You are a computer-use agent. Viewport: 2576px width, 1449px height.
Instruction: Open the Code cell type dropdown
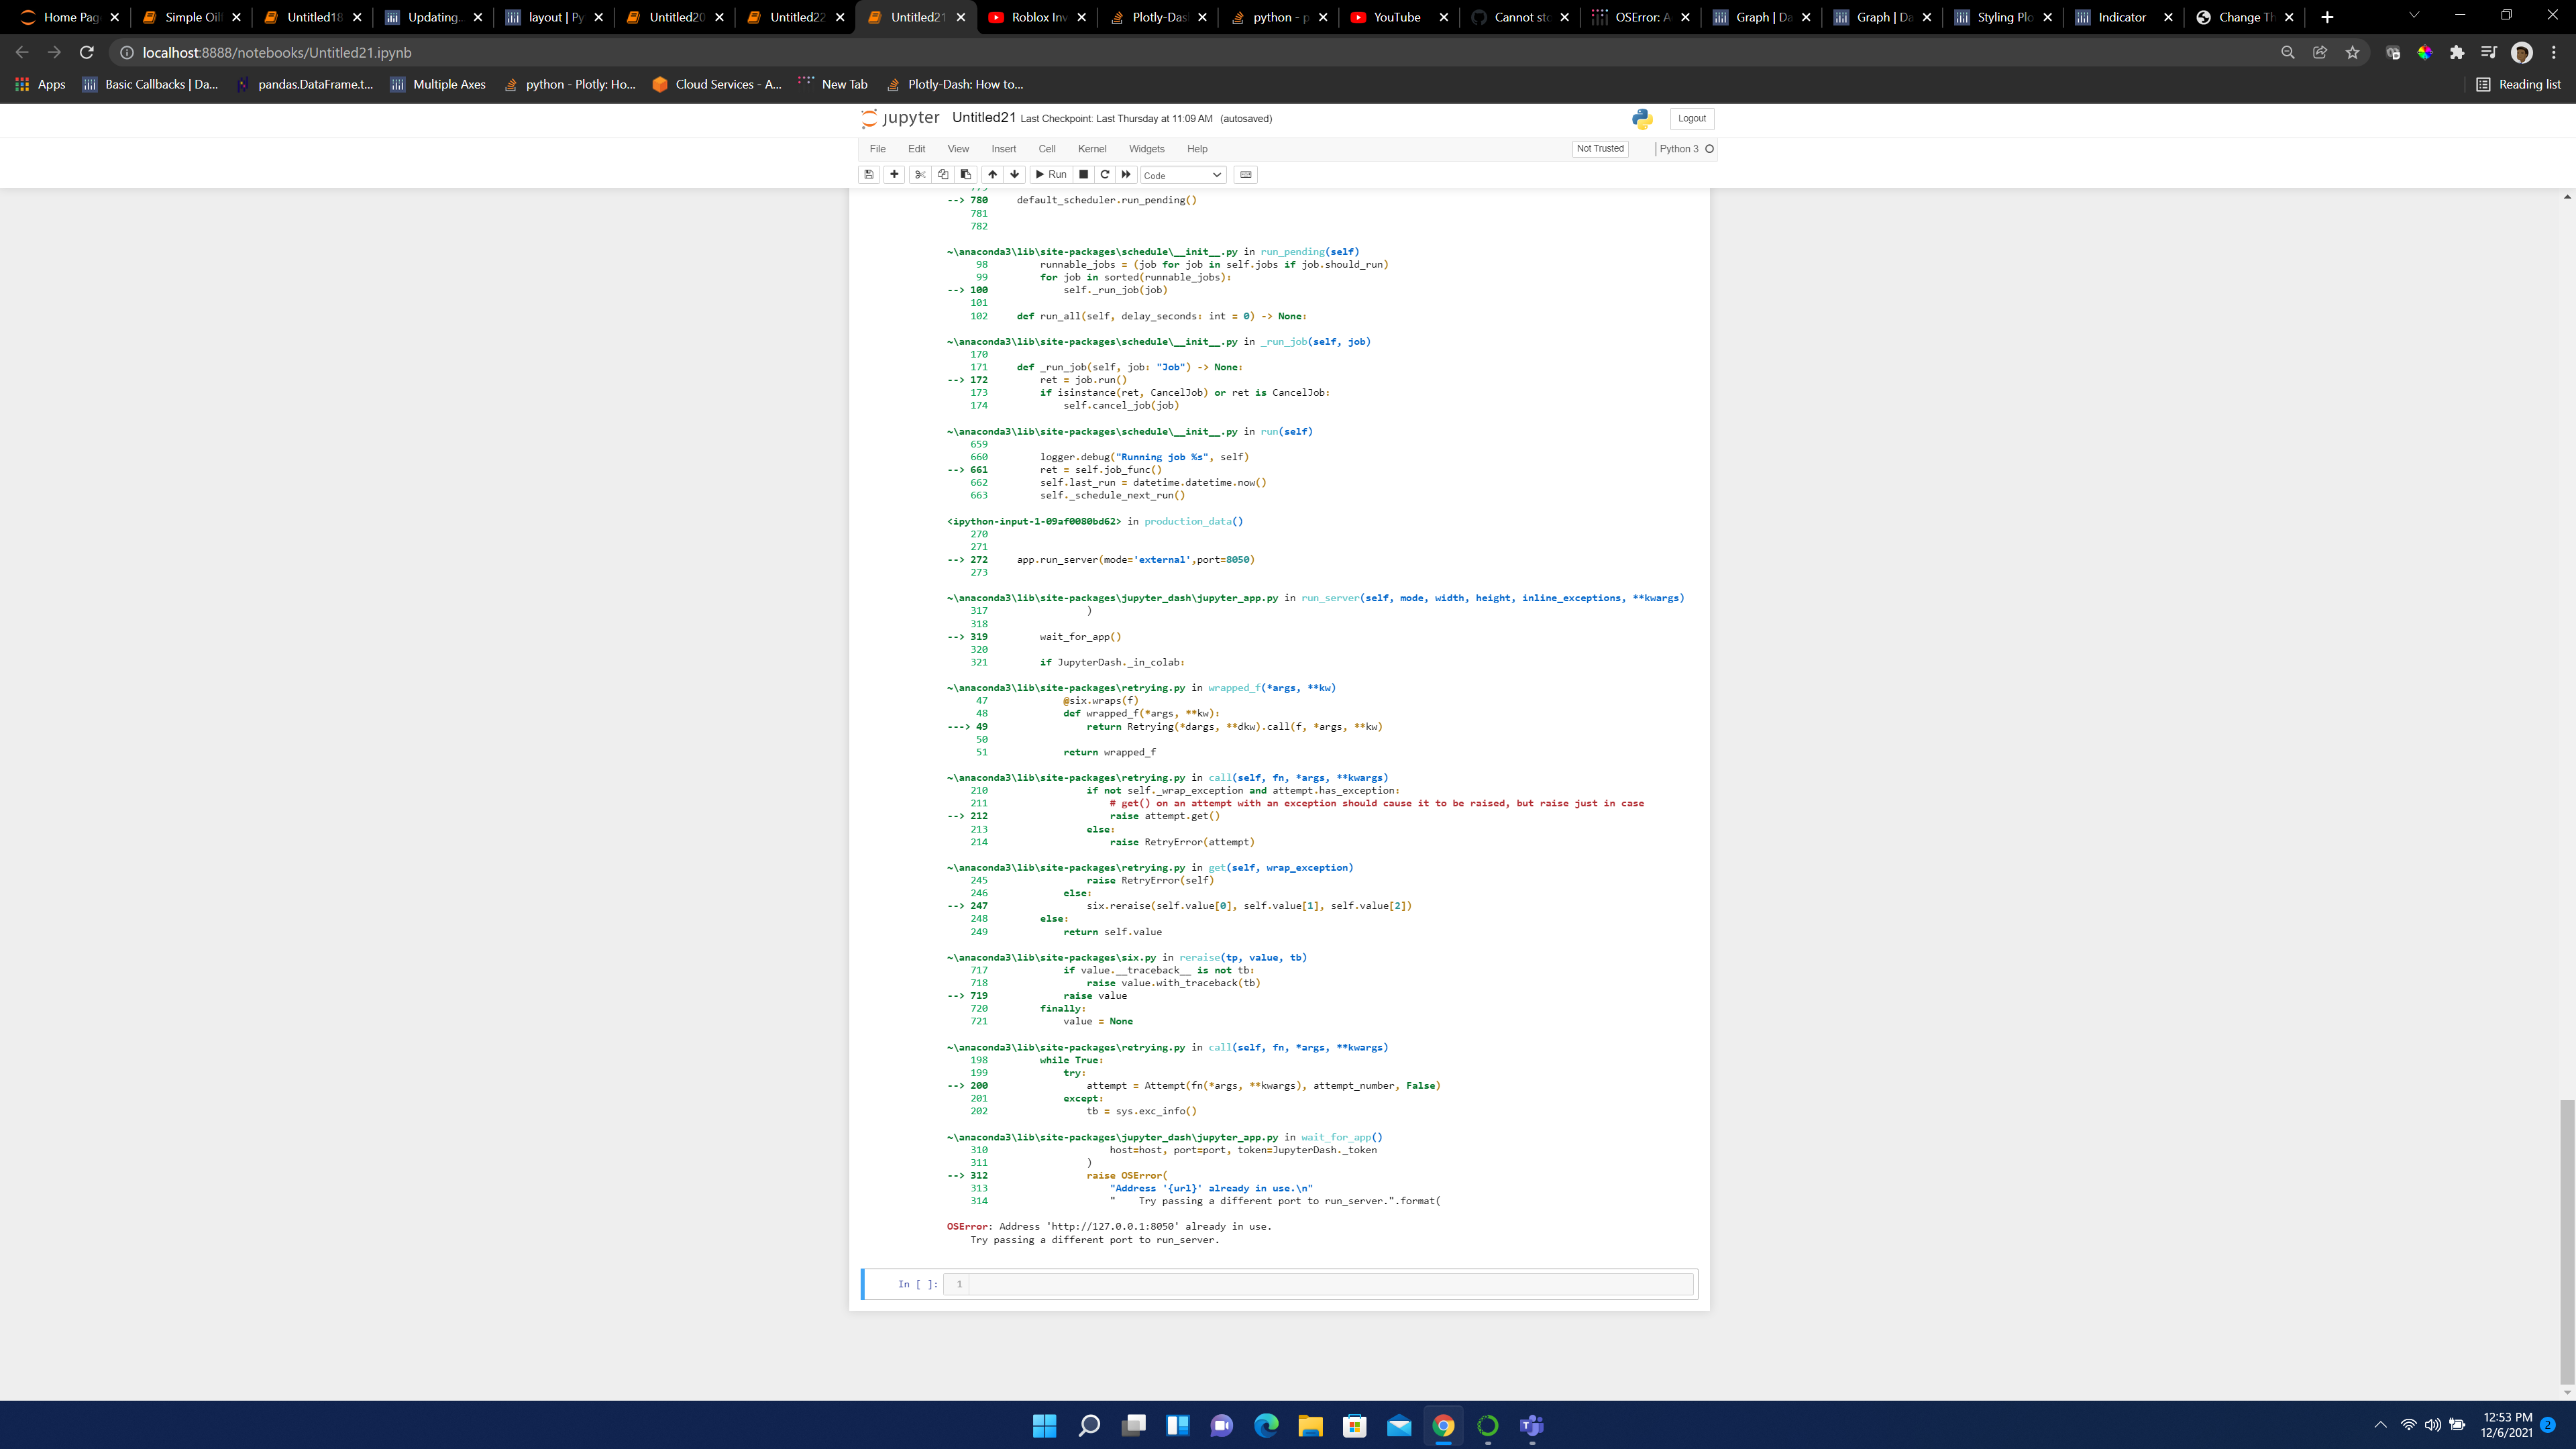[1183, 175]
